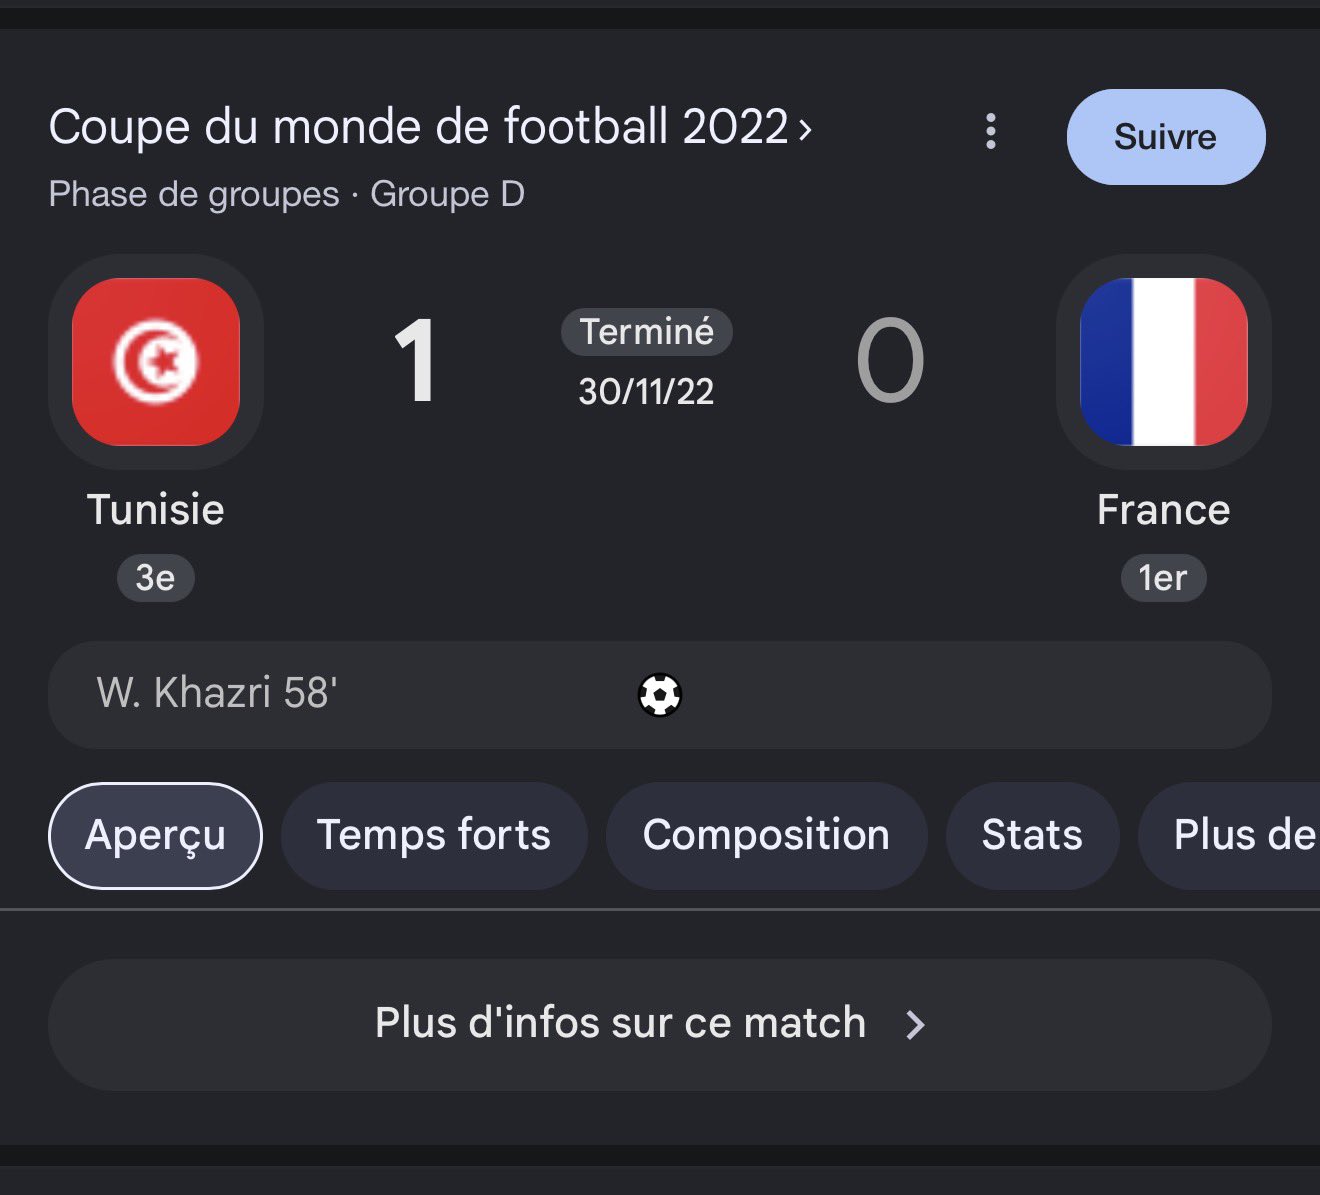Tap the Terminé match status label
Screen dimensions: 1320x1195
[647, 332]
